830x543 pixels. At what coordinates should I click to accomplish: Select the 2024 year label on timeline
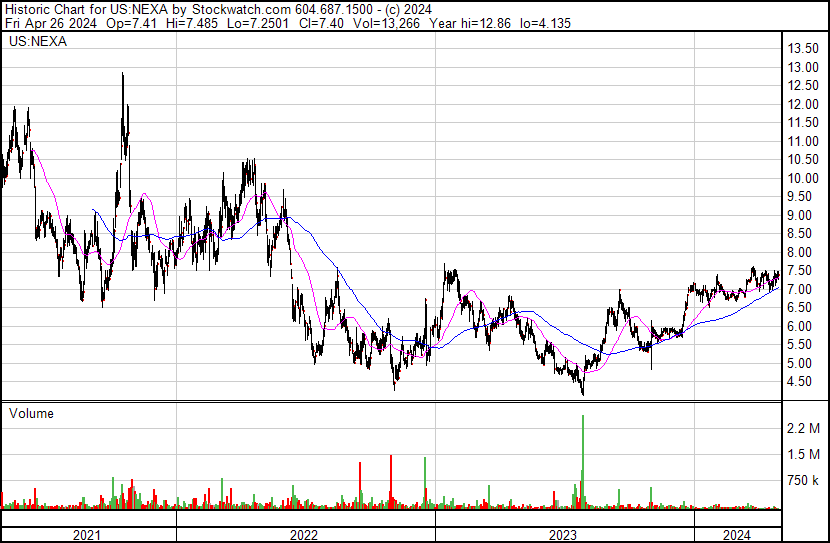pyautogui.click(x=736, y=534)
